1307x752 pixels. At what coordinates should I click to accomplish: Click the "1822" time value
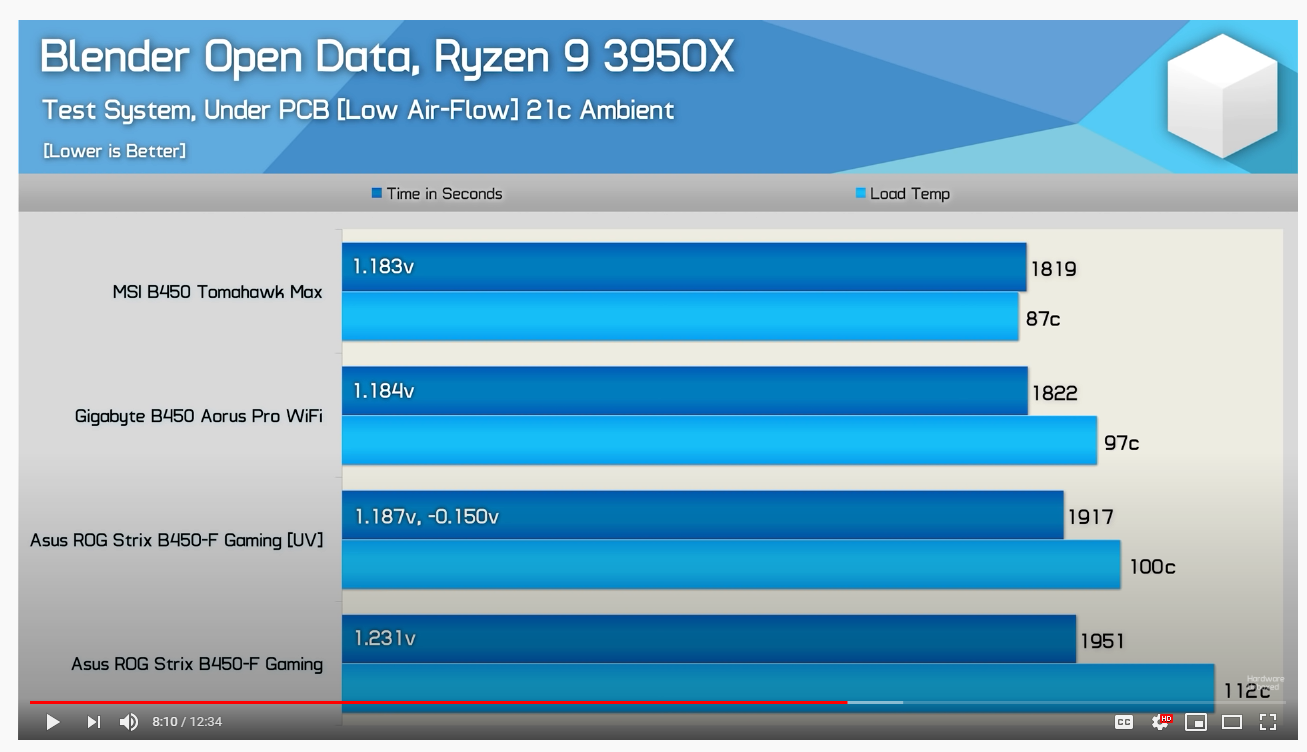click(x=1055, y=393)
